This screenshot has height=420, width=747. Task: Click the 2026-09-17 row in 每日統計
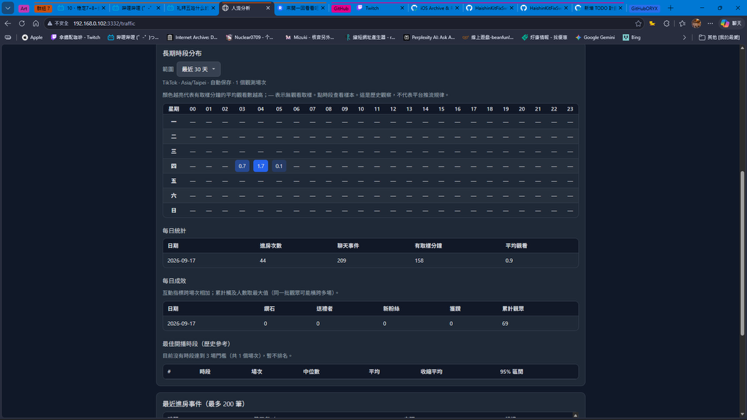370,260
